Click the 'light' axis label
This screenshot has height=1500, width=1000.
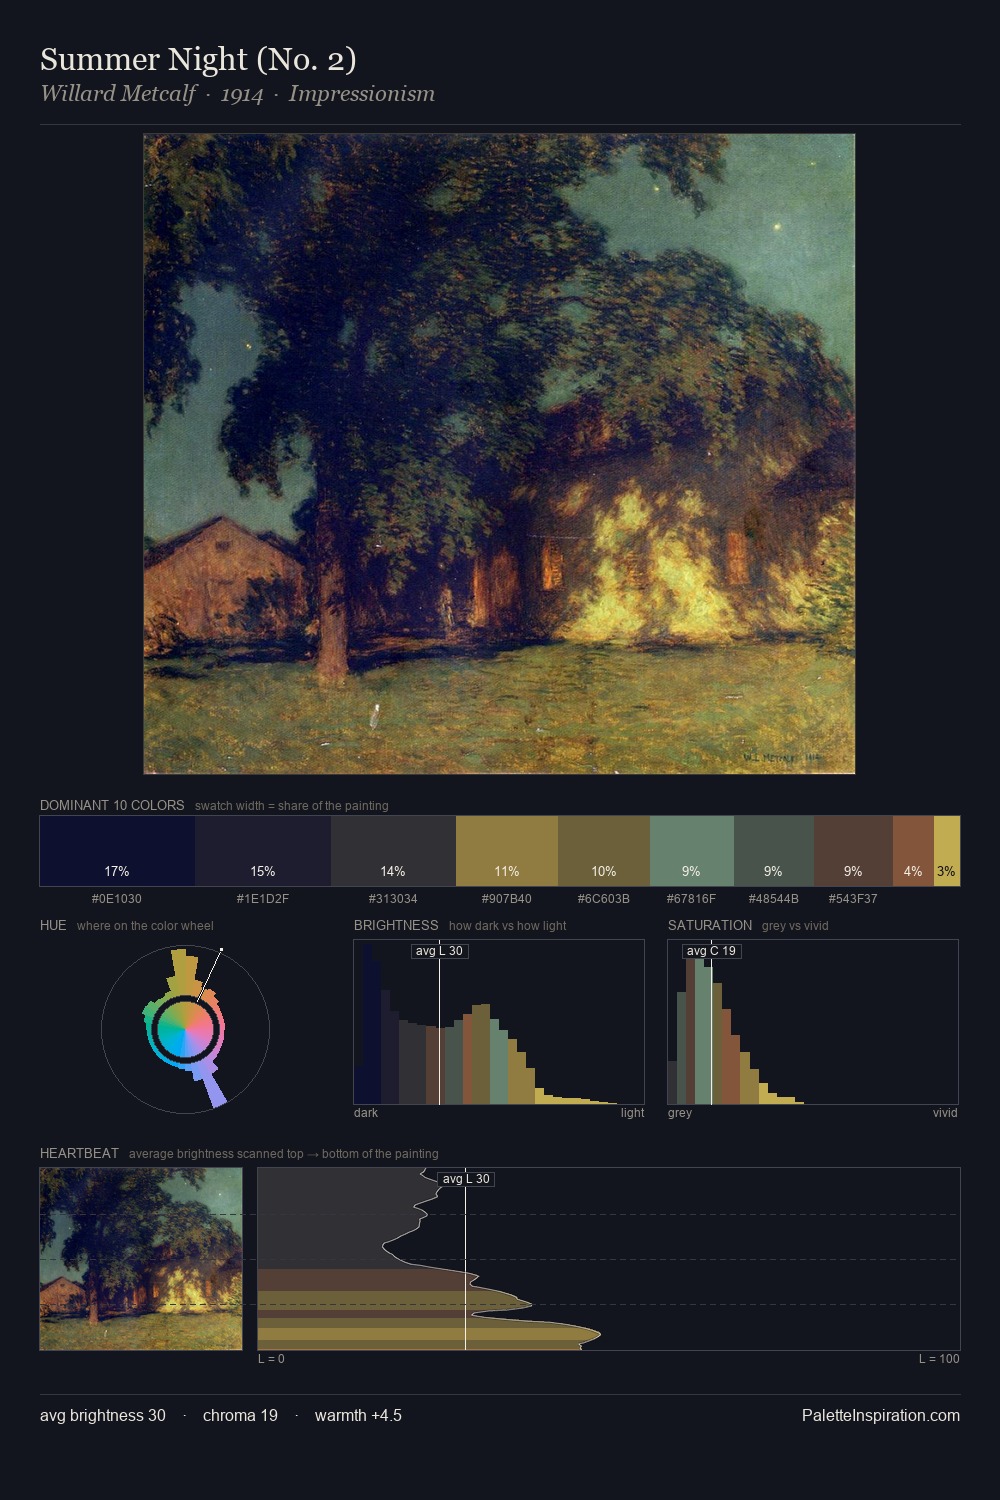(x=633, y=1113)
